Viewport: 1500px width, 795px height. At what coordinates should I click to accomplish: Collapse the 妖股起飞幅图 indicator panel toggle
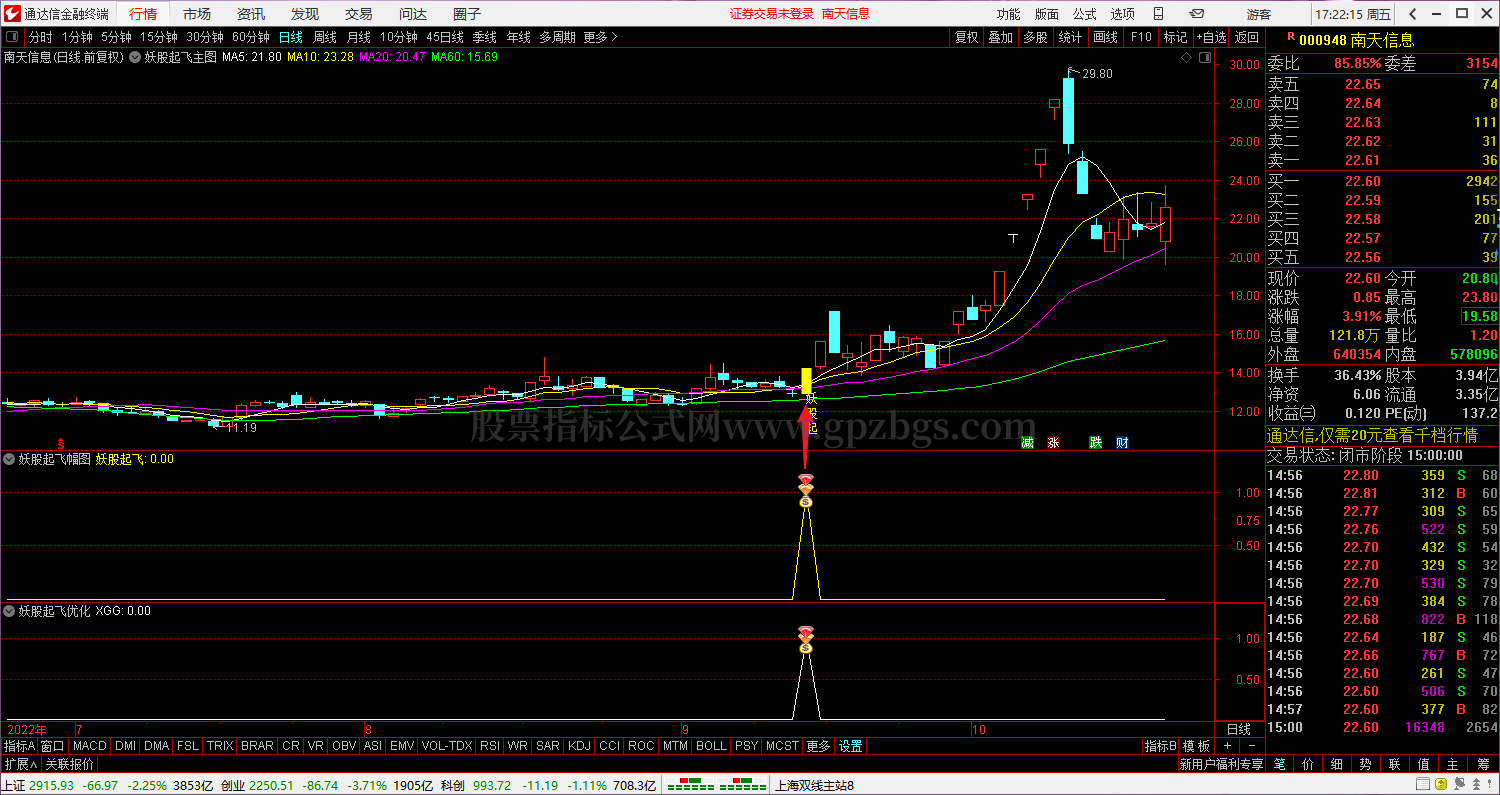[10, 459]
